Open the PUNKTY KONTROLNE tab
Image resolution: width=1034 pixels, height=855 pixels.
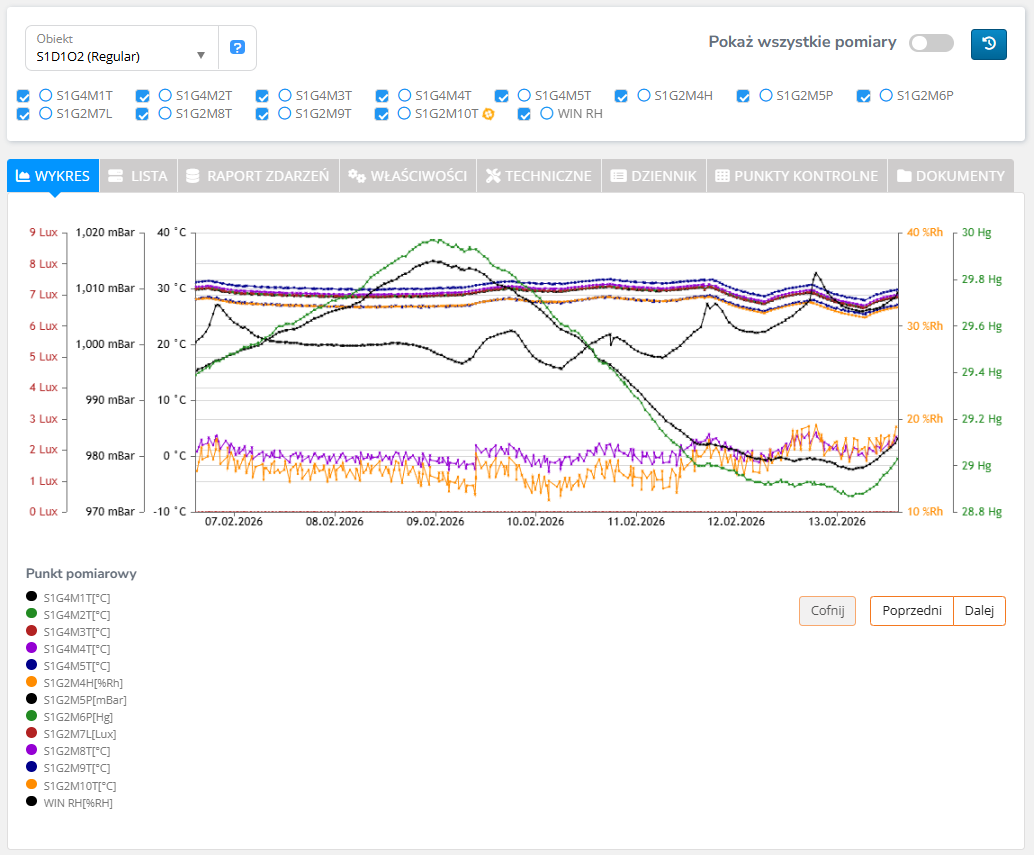[x=796, y=176]
